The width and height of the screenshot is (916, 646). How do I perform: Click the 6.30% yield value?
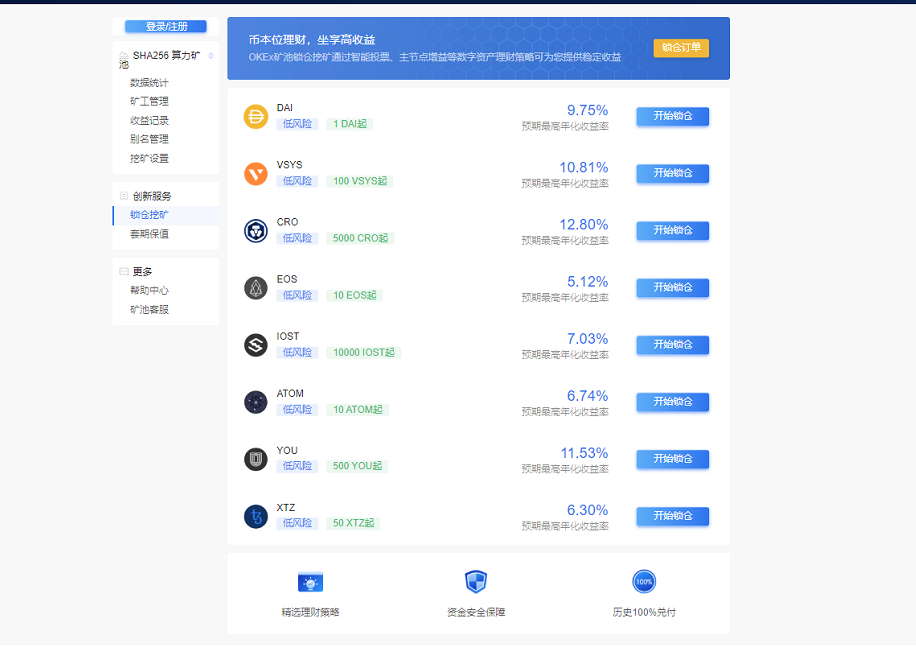pos(587,510)
